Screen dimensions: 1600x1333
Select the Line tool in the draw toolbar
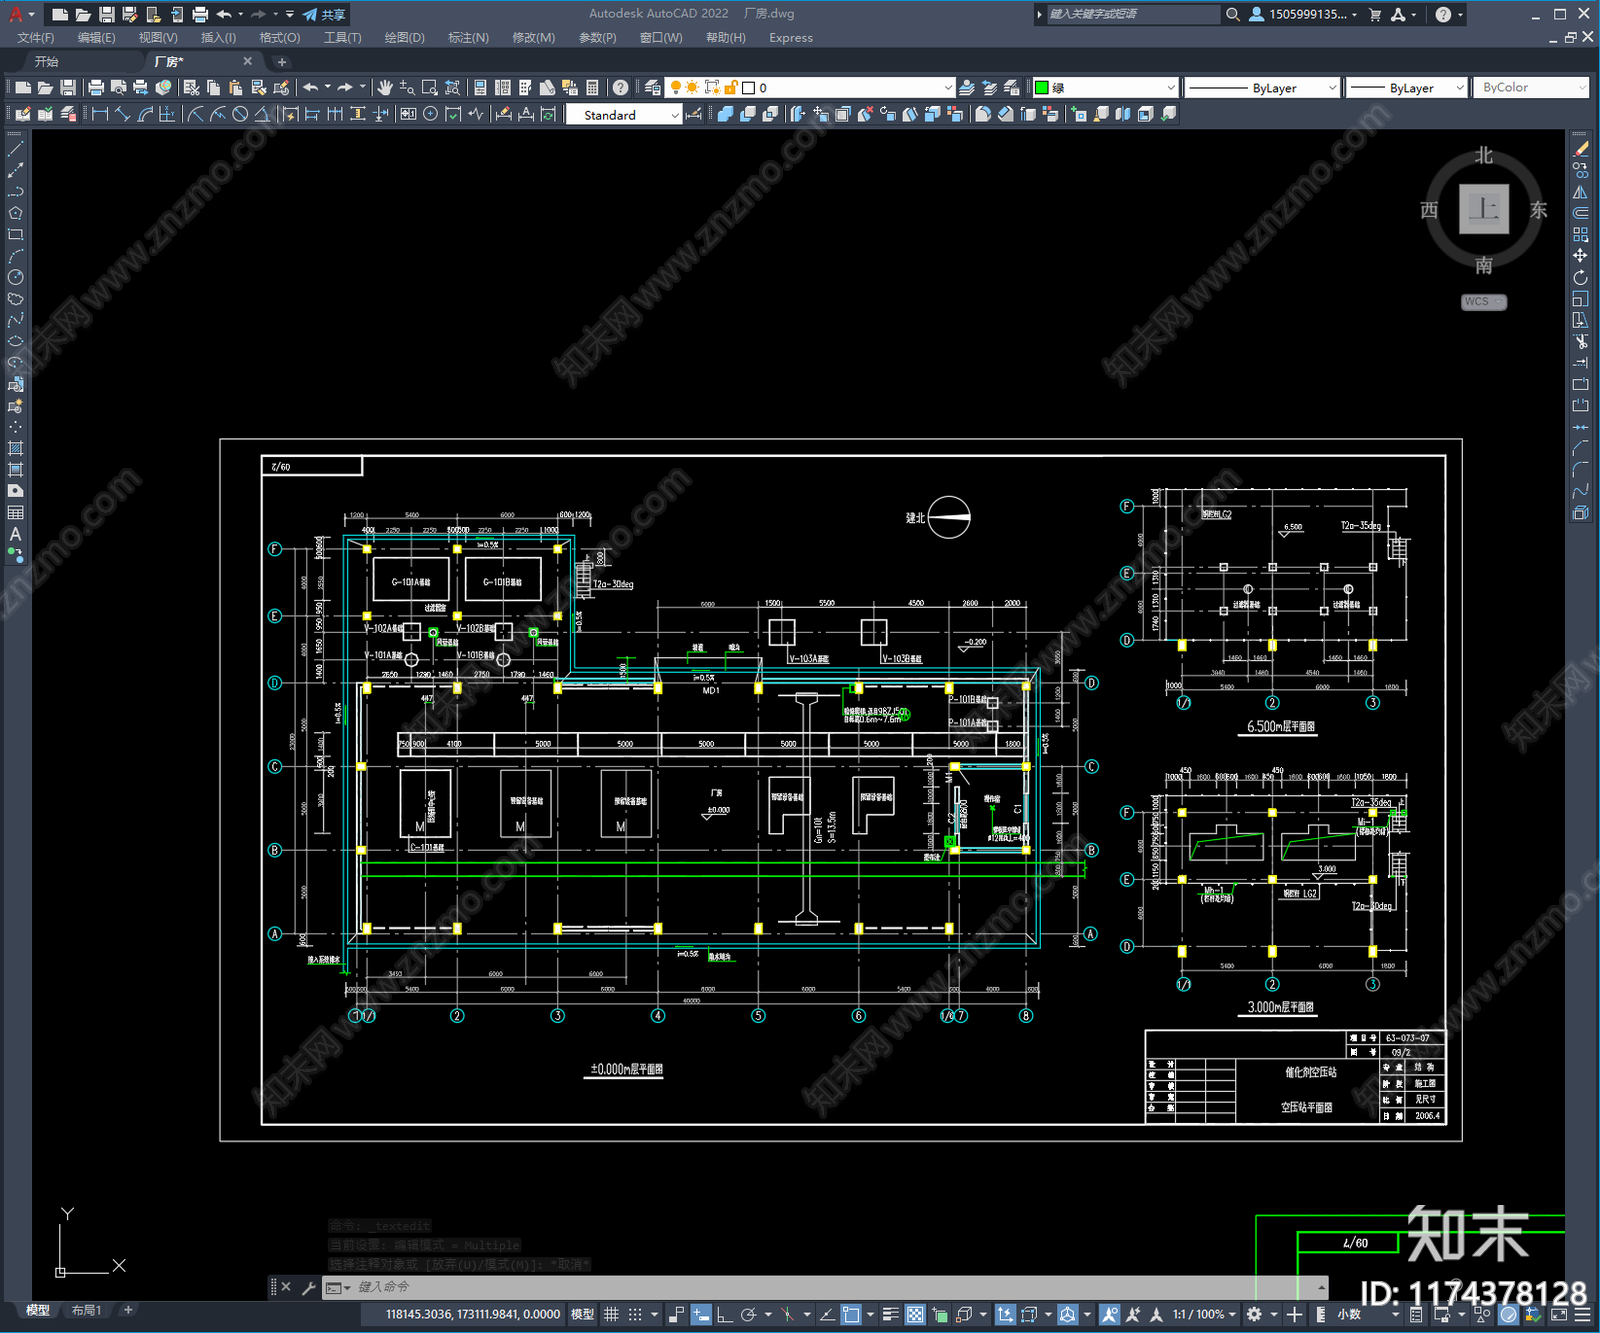(x=15, y=149)
